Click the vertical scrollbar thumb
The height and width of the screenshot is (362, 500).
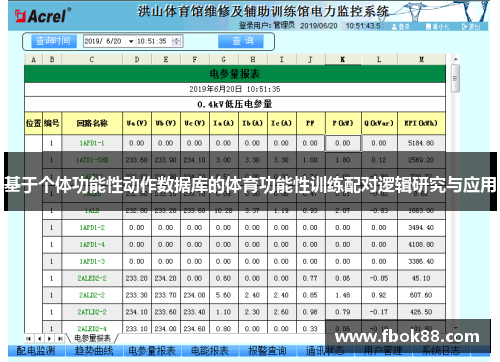[x=455, y=79]
